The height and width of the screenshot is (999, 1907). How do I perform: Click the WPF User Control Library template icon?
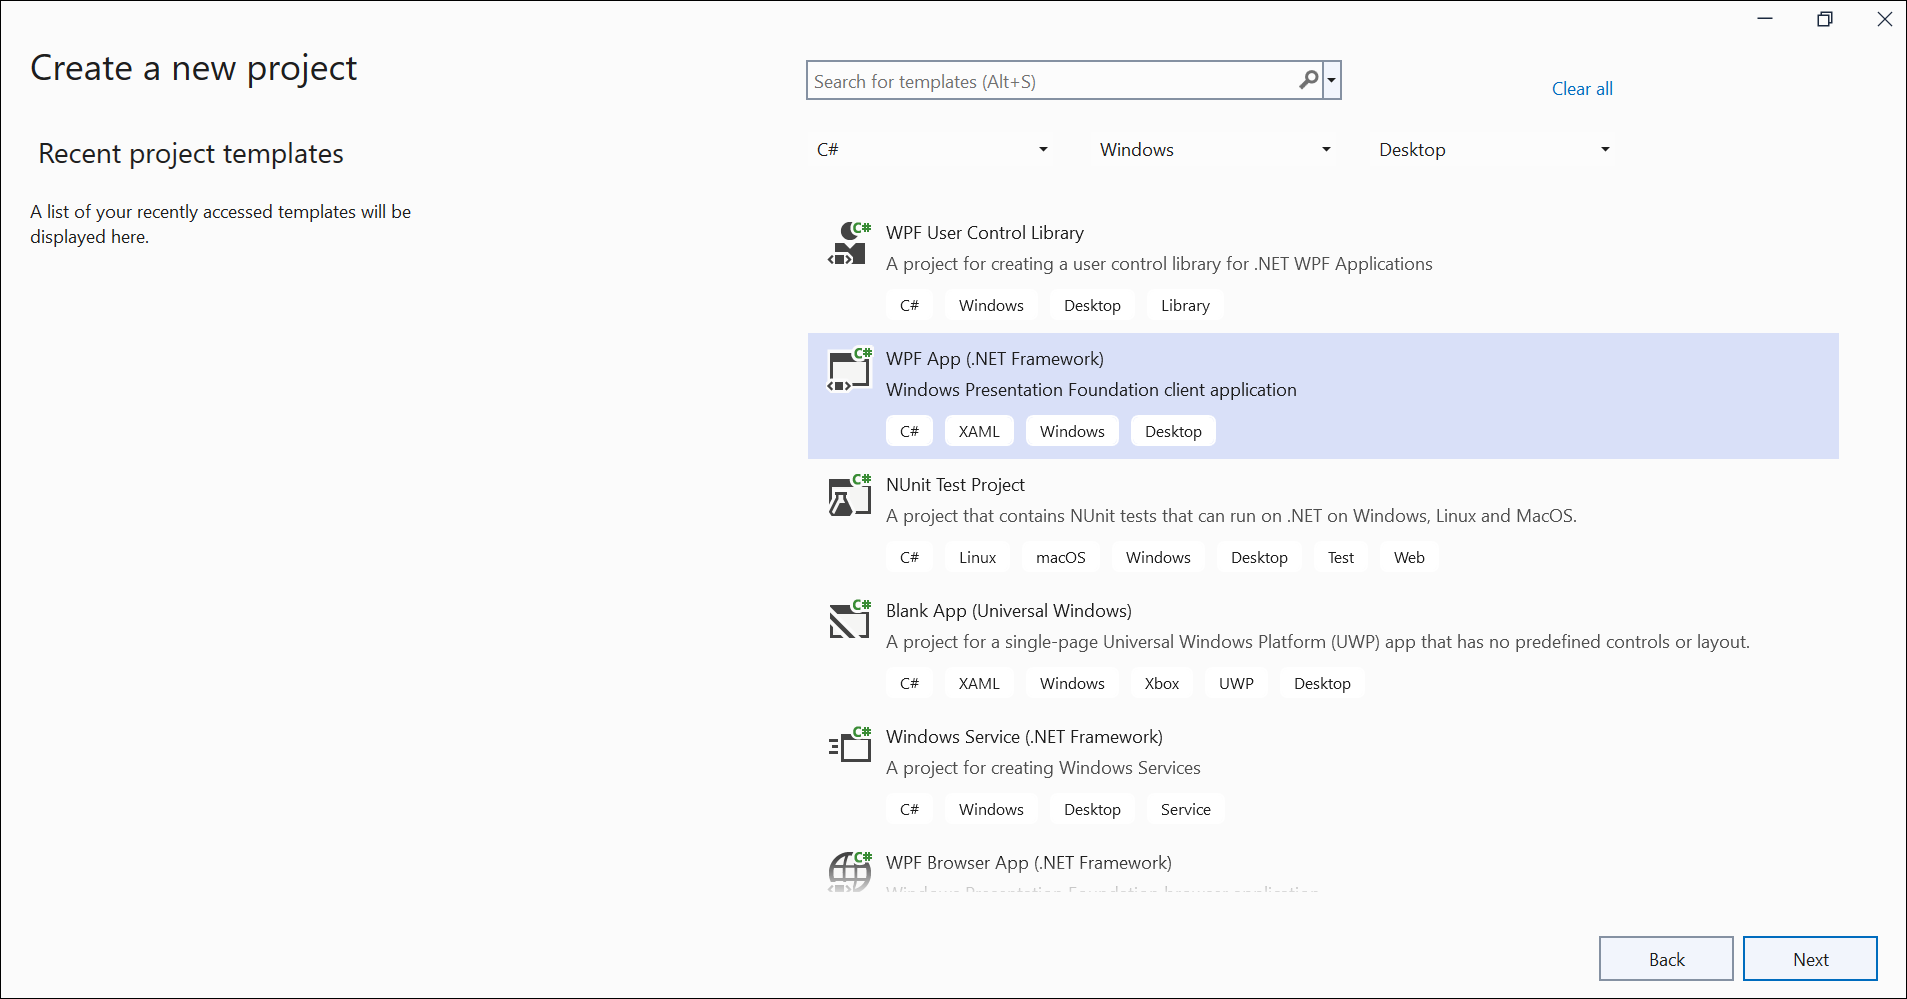849,244
